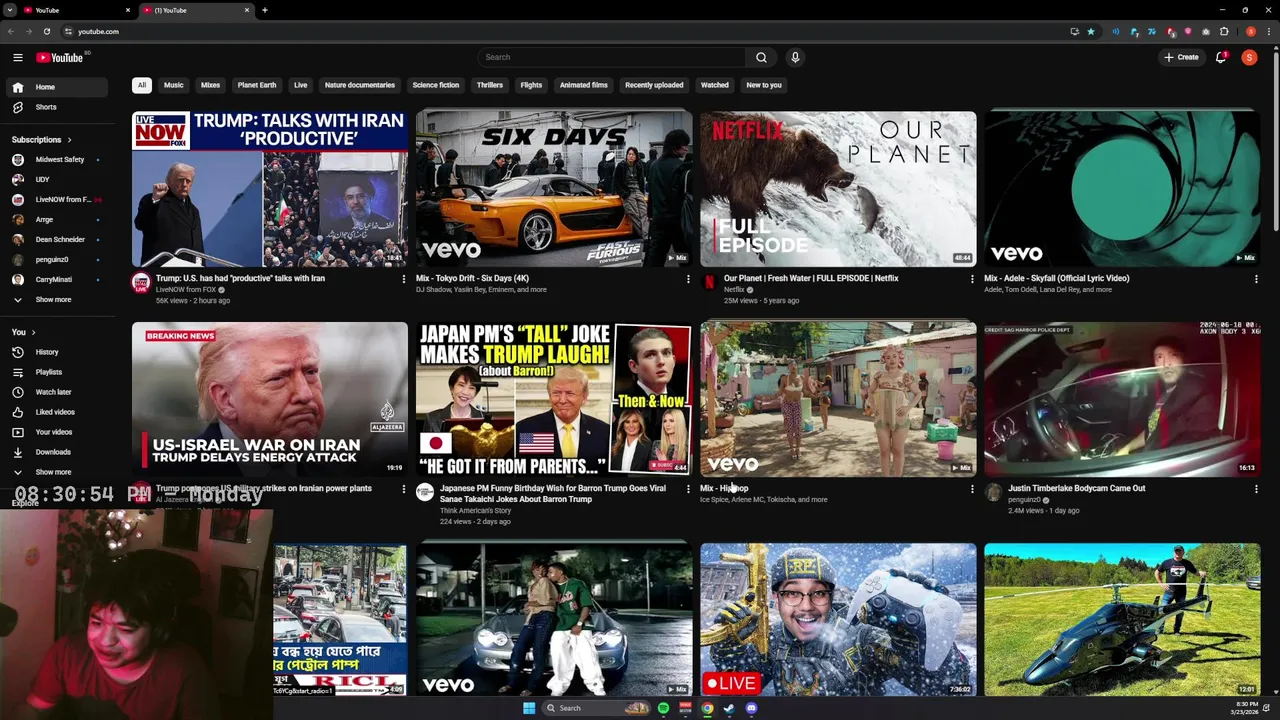Open video title 'Our Planet | Fresh Water | FULL EPISODE'
The image size is (1280, 720).
811,278
